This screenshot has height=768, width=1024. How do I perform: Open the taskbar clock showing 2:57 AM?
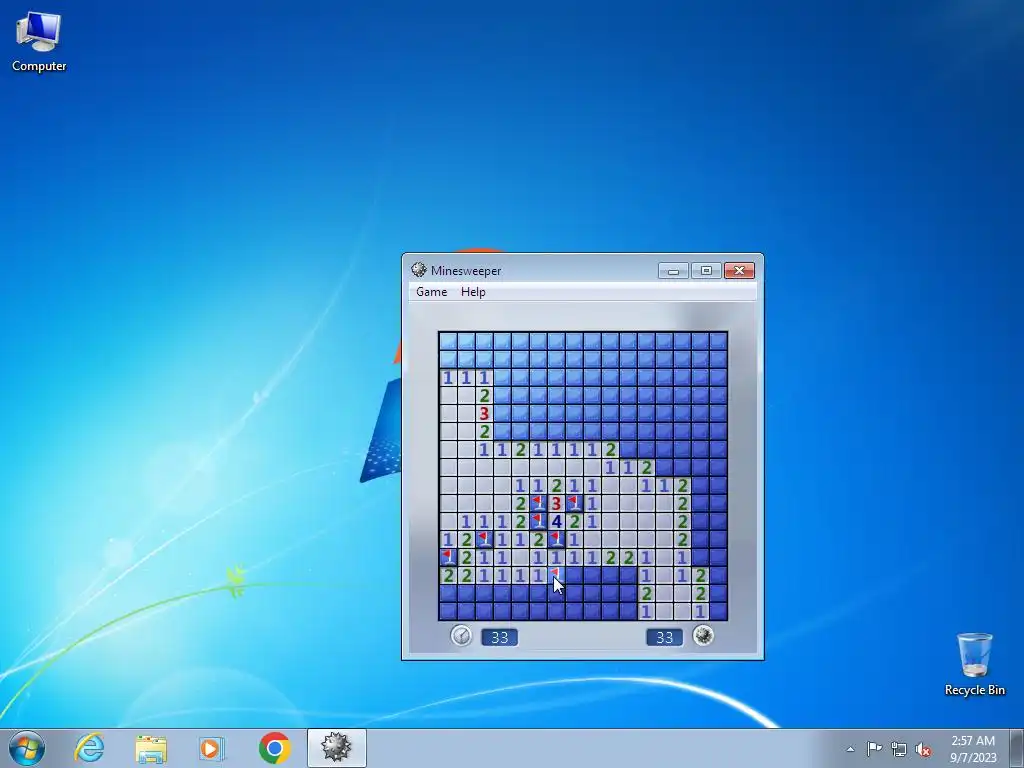pyautogui.click(x=973, y=749)
